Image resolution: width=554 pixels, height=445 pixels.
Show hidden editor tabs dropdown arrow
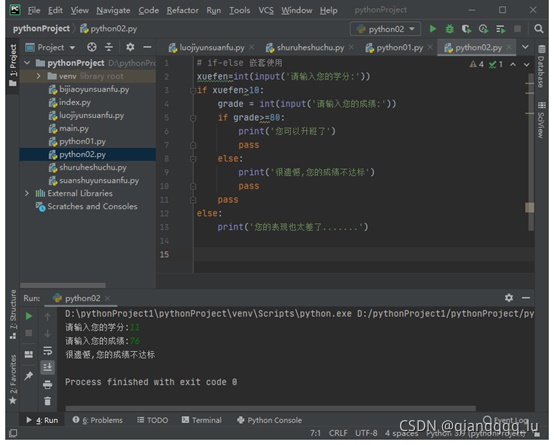tap(525, 47)
